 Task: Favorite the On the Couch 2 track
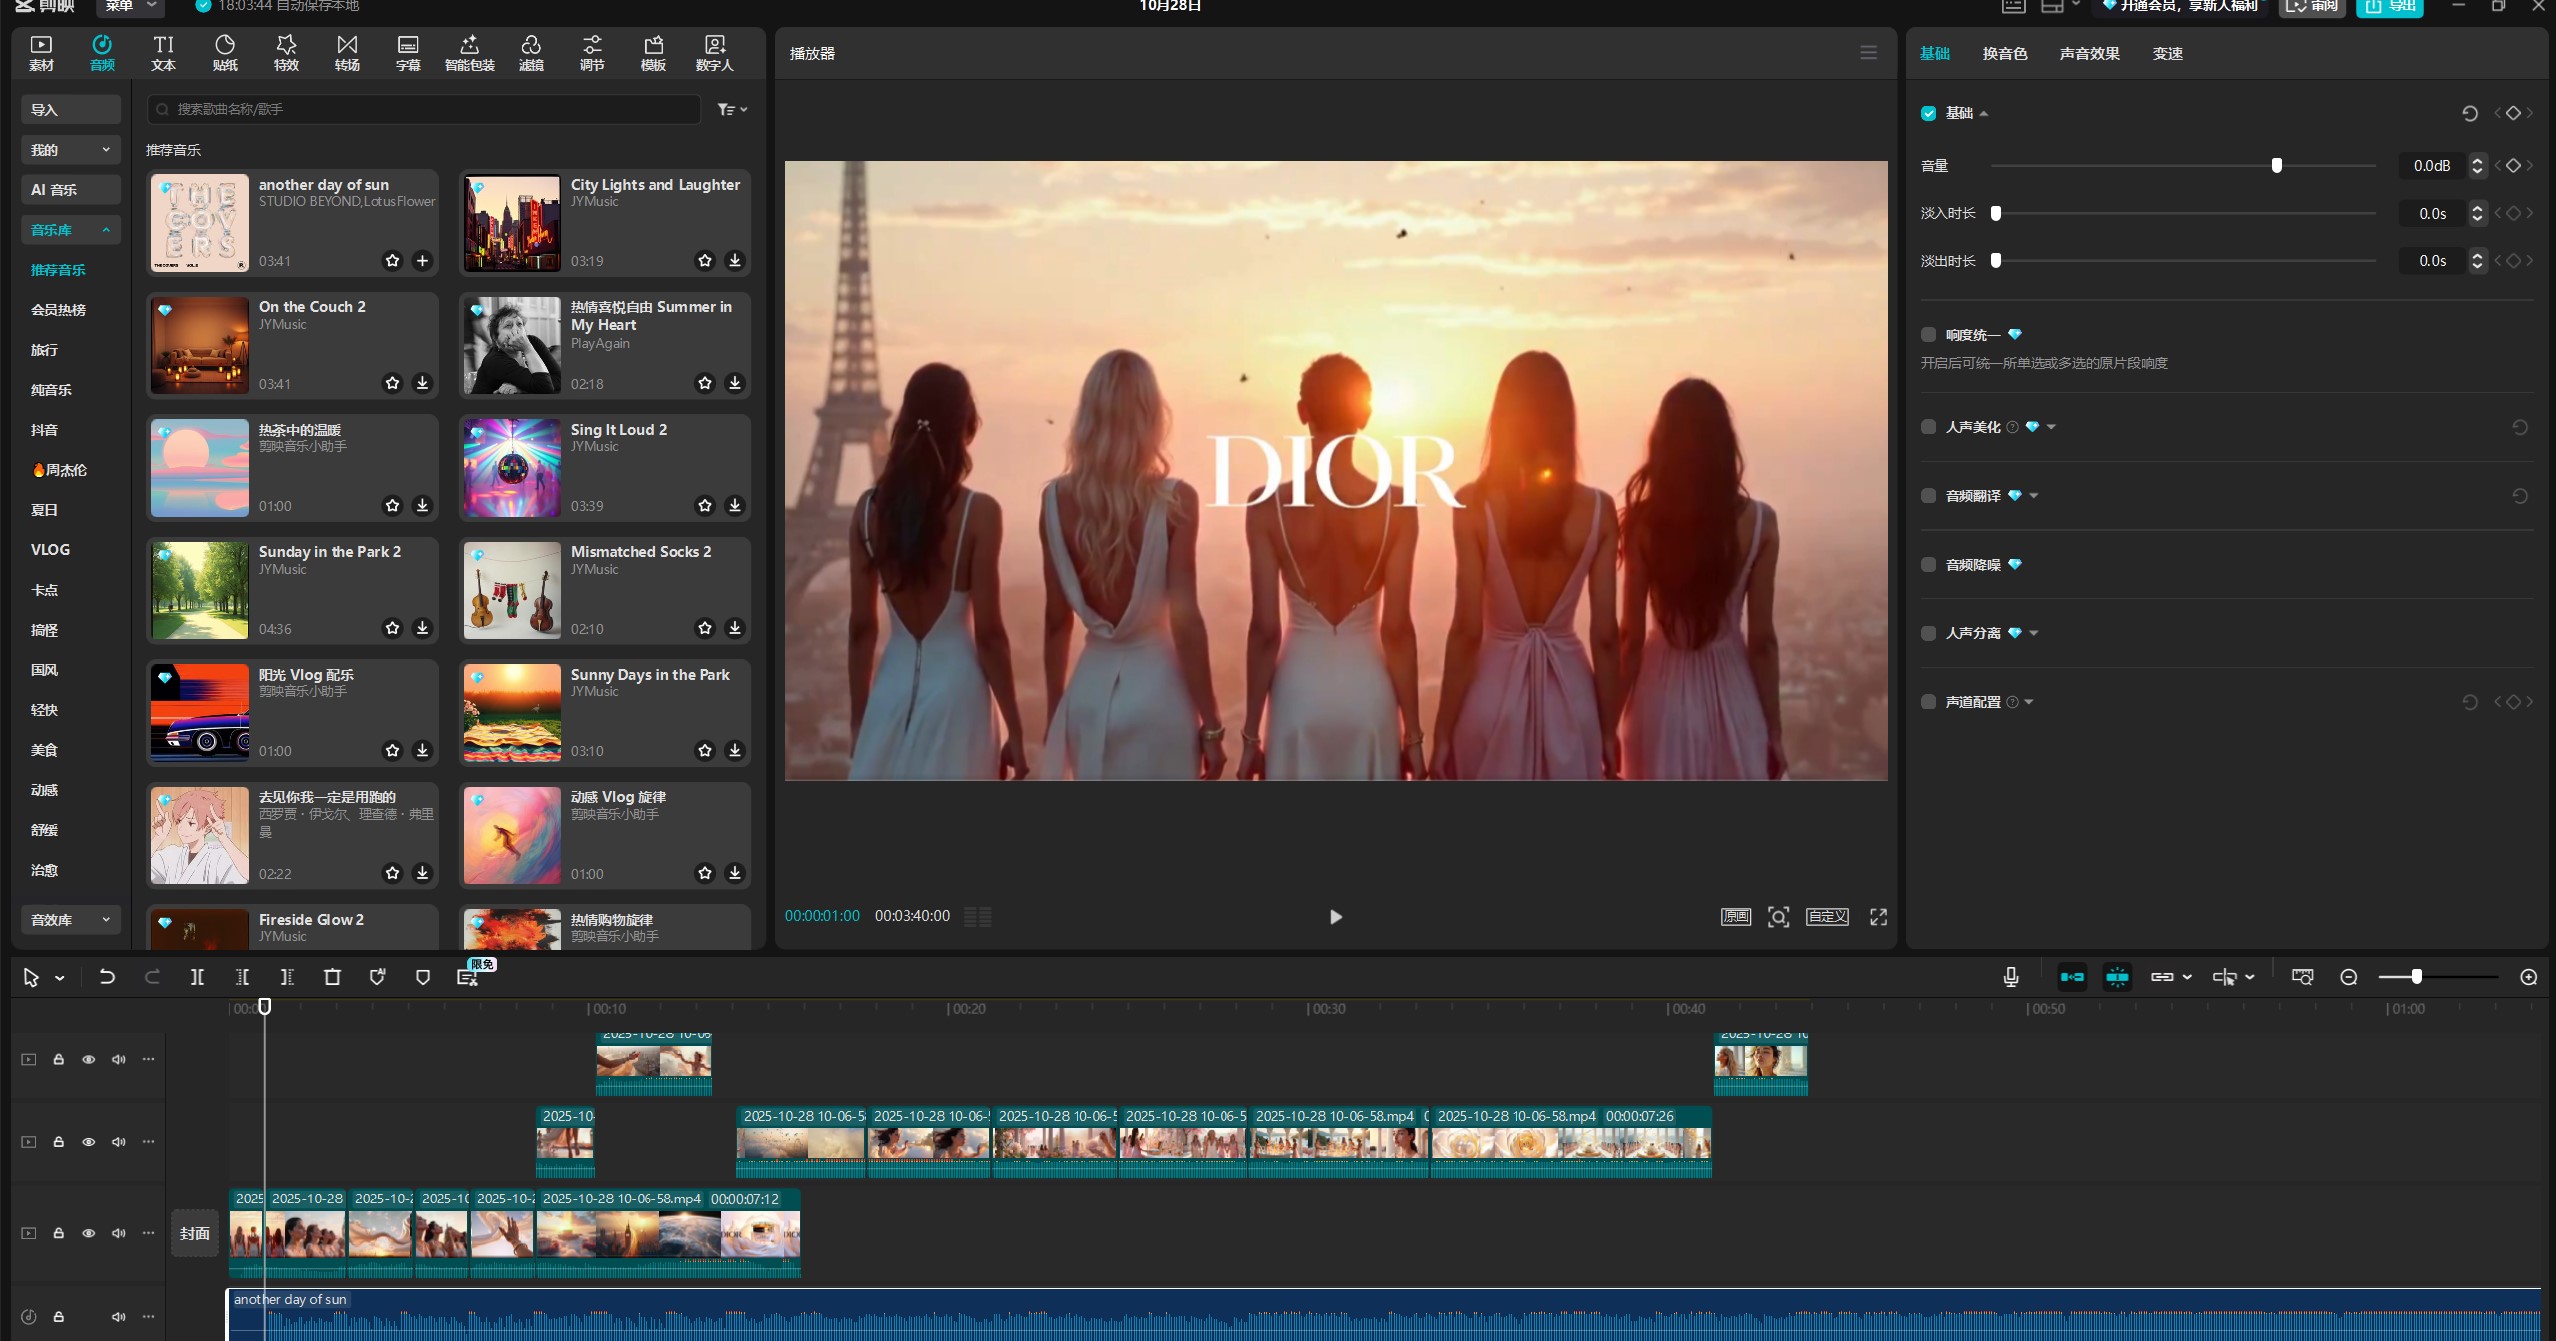(392, 383)
